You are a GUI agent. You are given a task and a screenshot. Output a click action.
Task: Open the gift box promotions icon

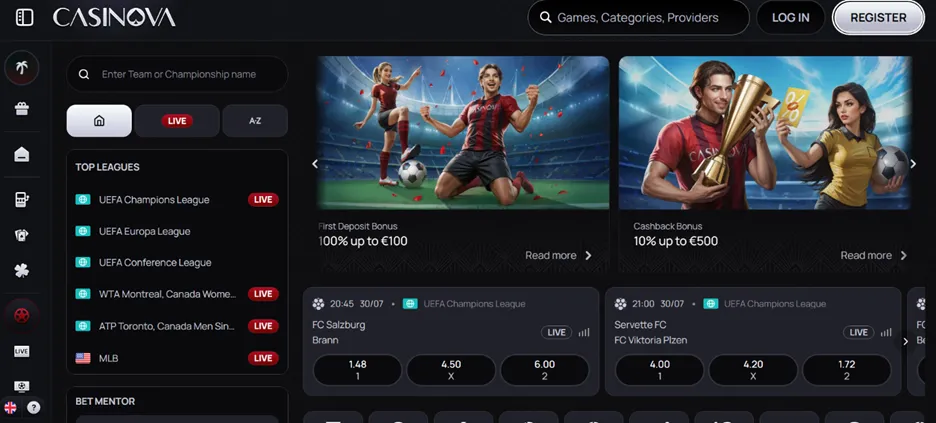click(x=22, y=109)
